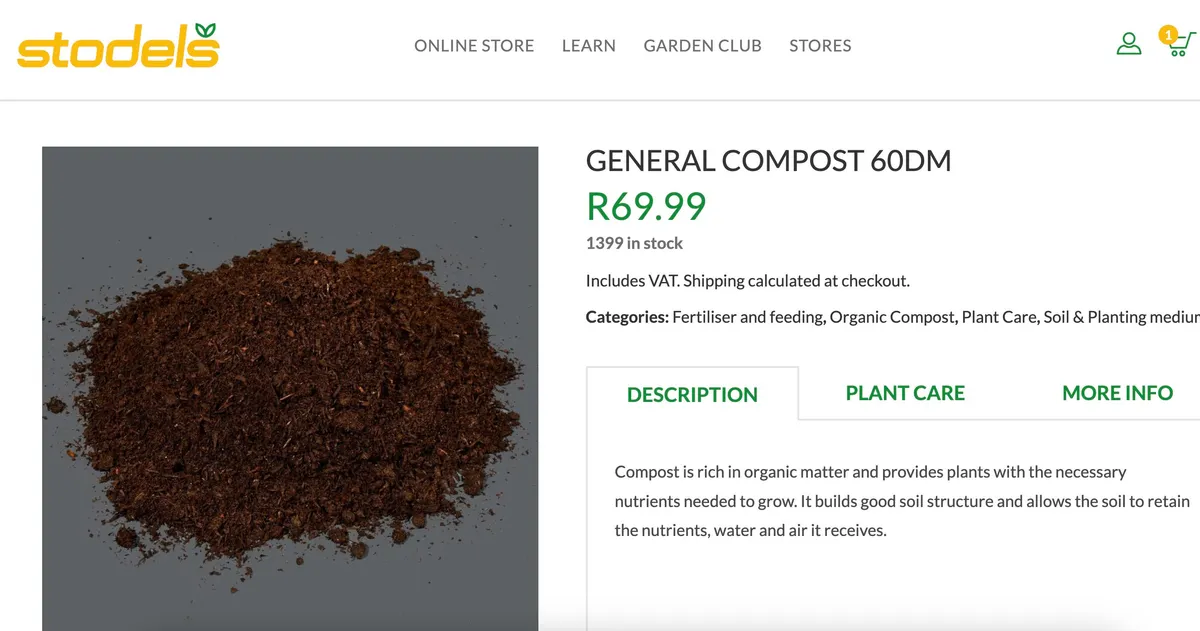The image size is (1200, 631).
Task: Switch to the PLANT CARE tab
Action: coord(905,393)
